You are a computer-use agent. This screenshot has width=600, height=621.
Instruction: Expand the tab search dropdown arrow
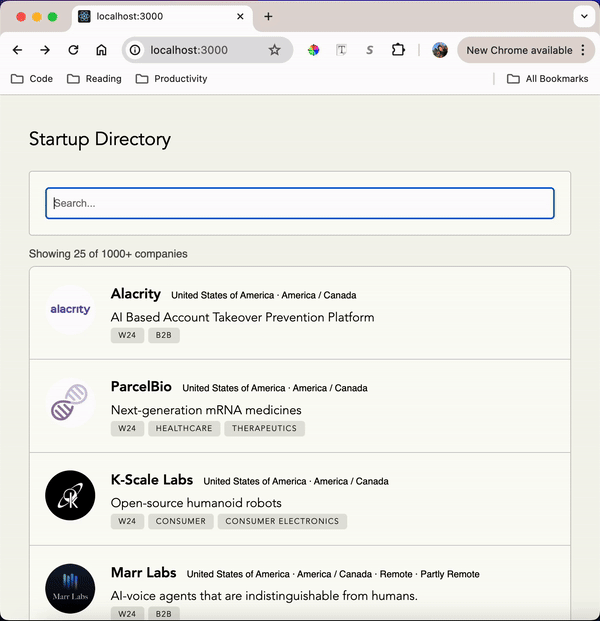[x=584, y=17]
